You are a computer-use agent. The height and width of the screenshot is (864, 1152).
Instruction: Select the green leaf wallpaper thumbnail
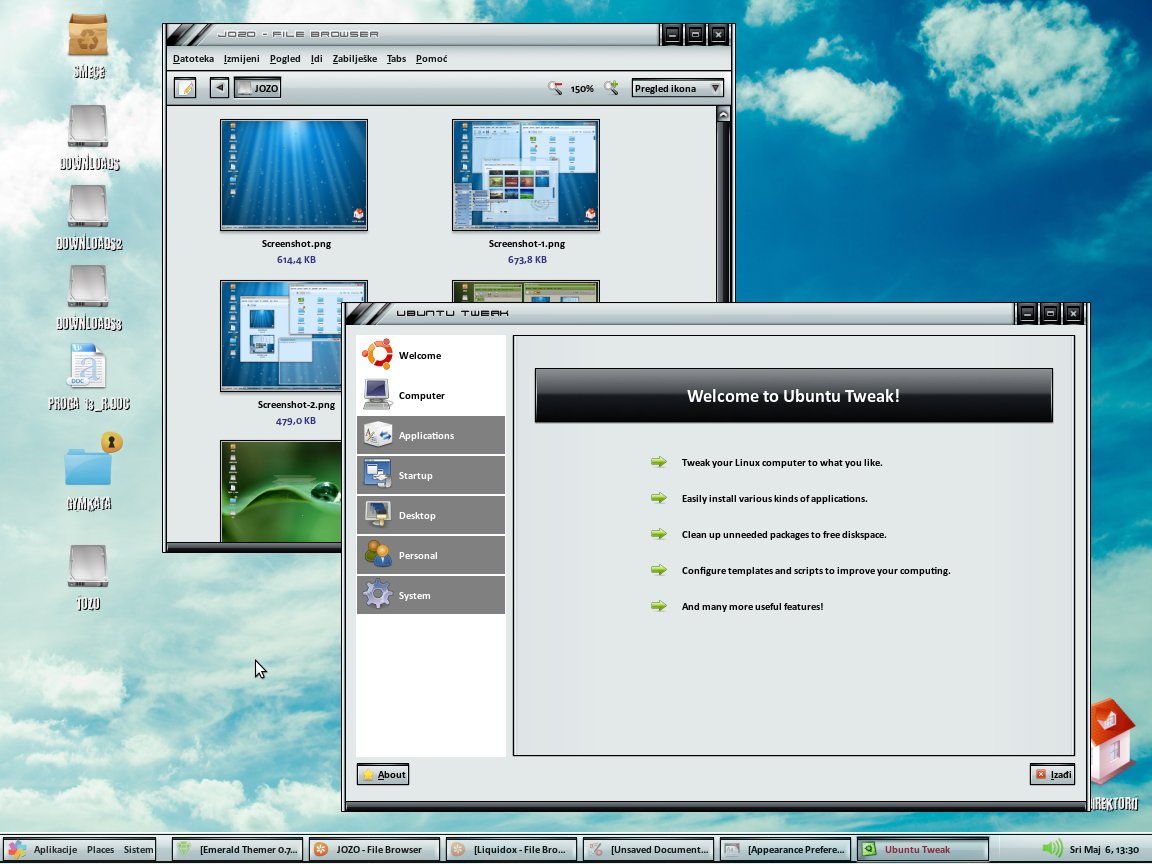(x=281, y=492)
